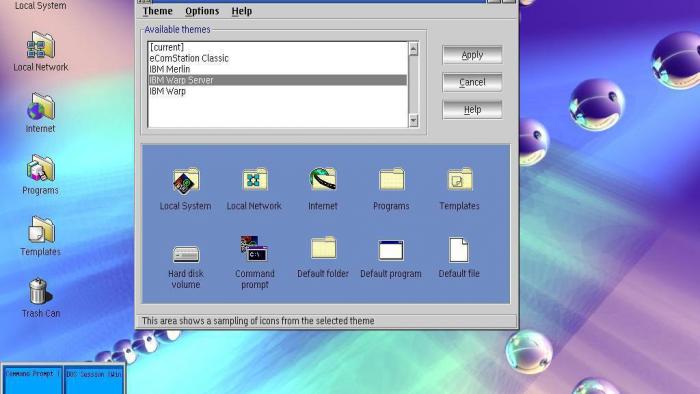
Task: Click the Internet preview icon in theme sample
Action: point(323,179)
